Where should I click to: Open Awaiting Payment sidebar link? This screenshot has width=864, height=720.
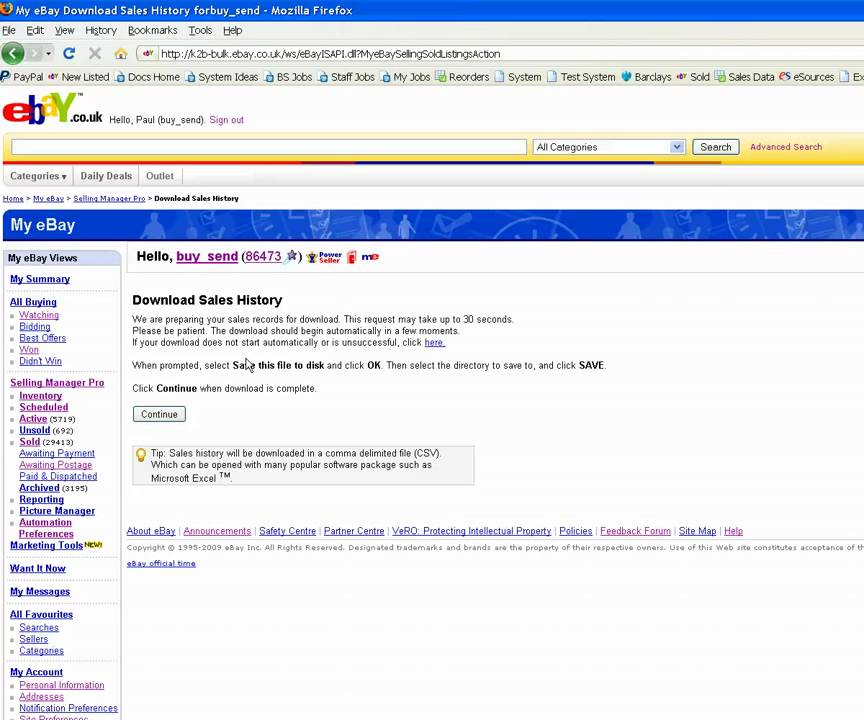click(x=57, y=453)
